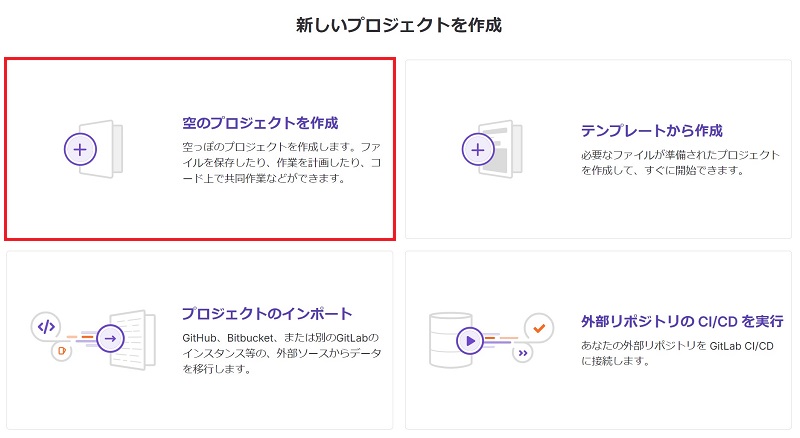This screenshot has width=800, height=438.
Task: Open プロジェクトのインポート link
Action: tap(267, 313)
